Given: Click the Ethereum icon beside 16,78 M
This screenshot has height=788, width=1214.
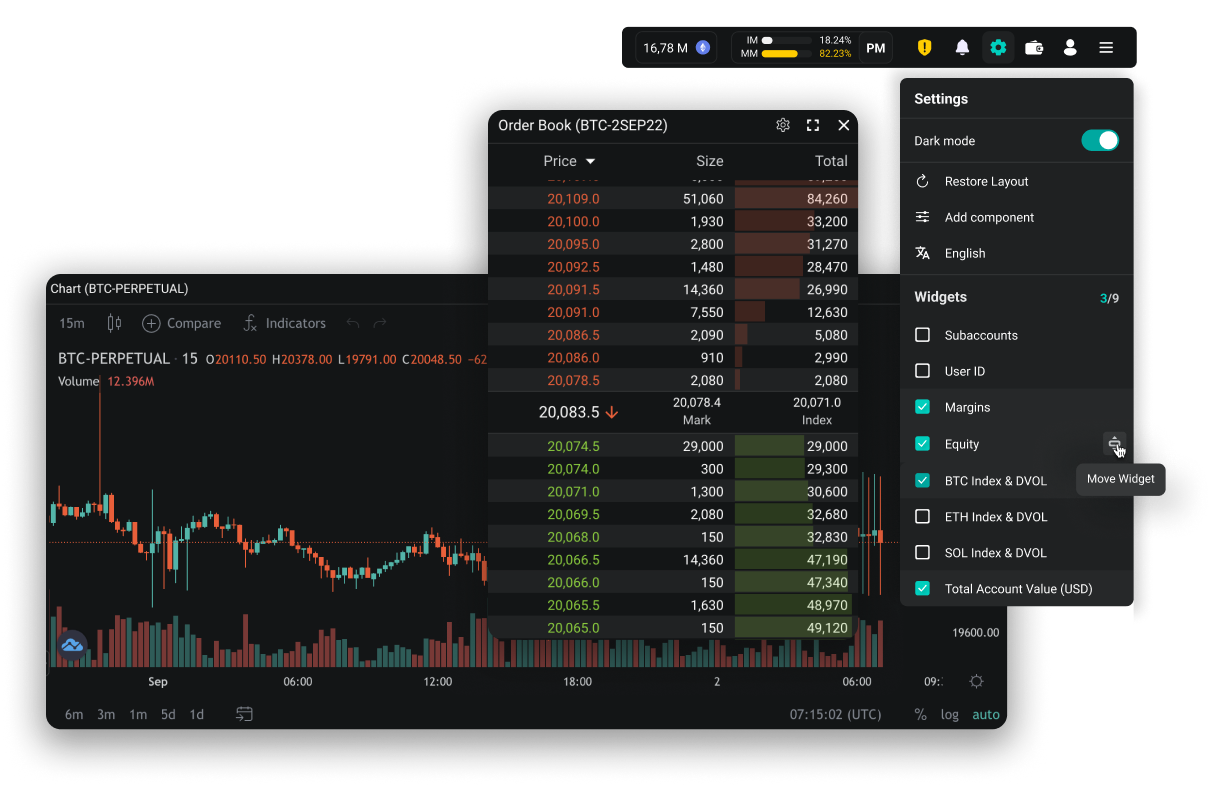Looking at the screenshot, I should click(703, 47).
